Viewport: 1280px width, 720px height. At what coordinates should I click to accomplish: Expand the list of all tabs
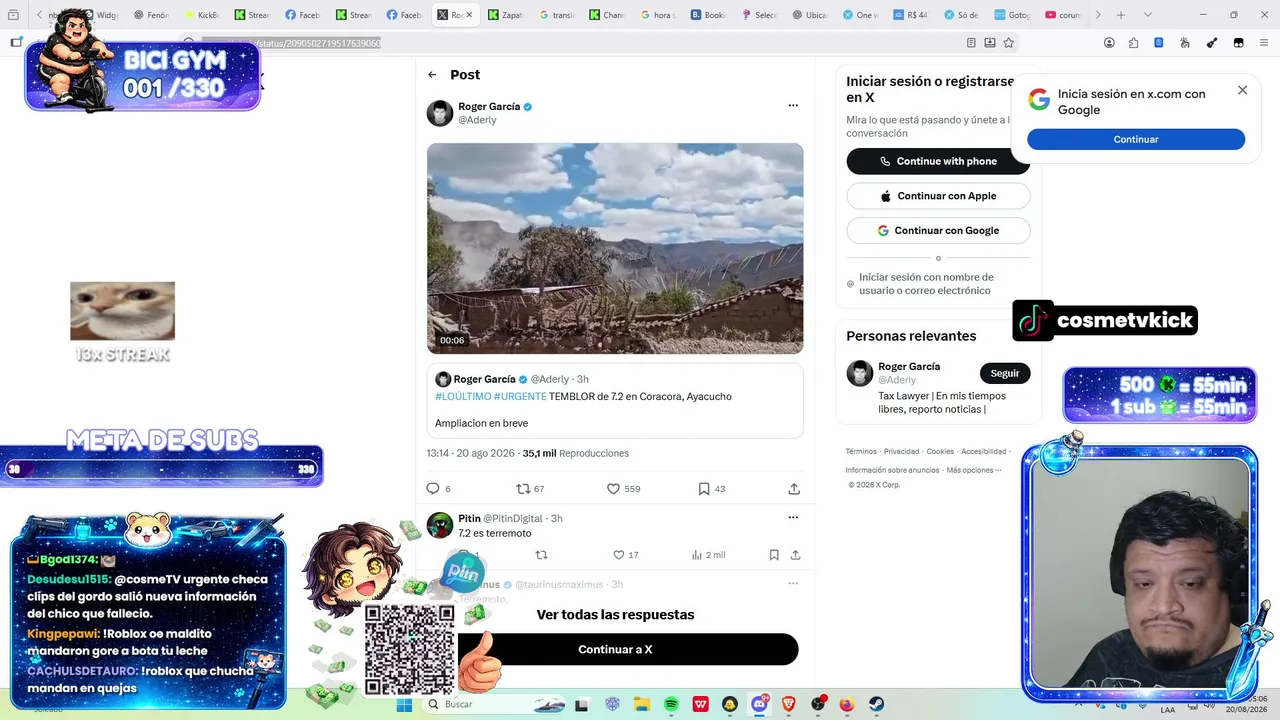(x=1147, y=15)
